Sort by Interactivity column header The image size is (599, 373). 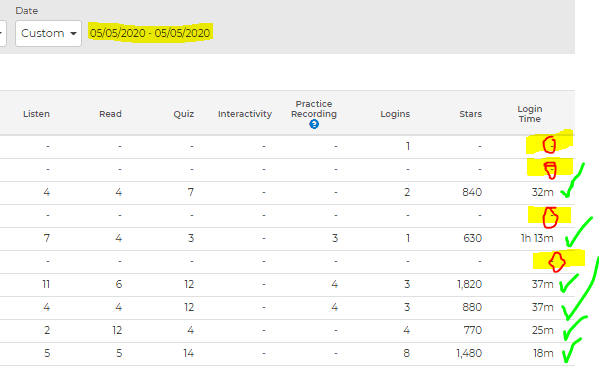coord(245,114)
